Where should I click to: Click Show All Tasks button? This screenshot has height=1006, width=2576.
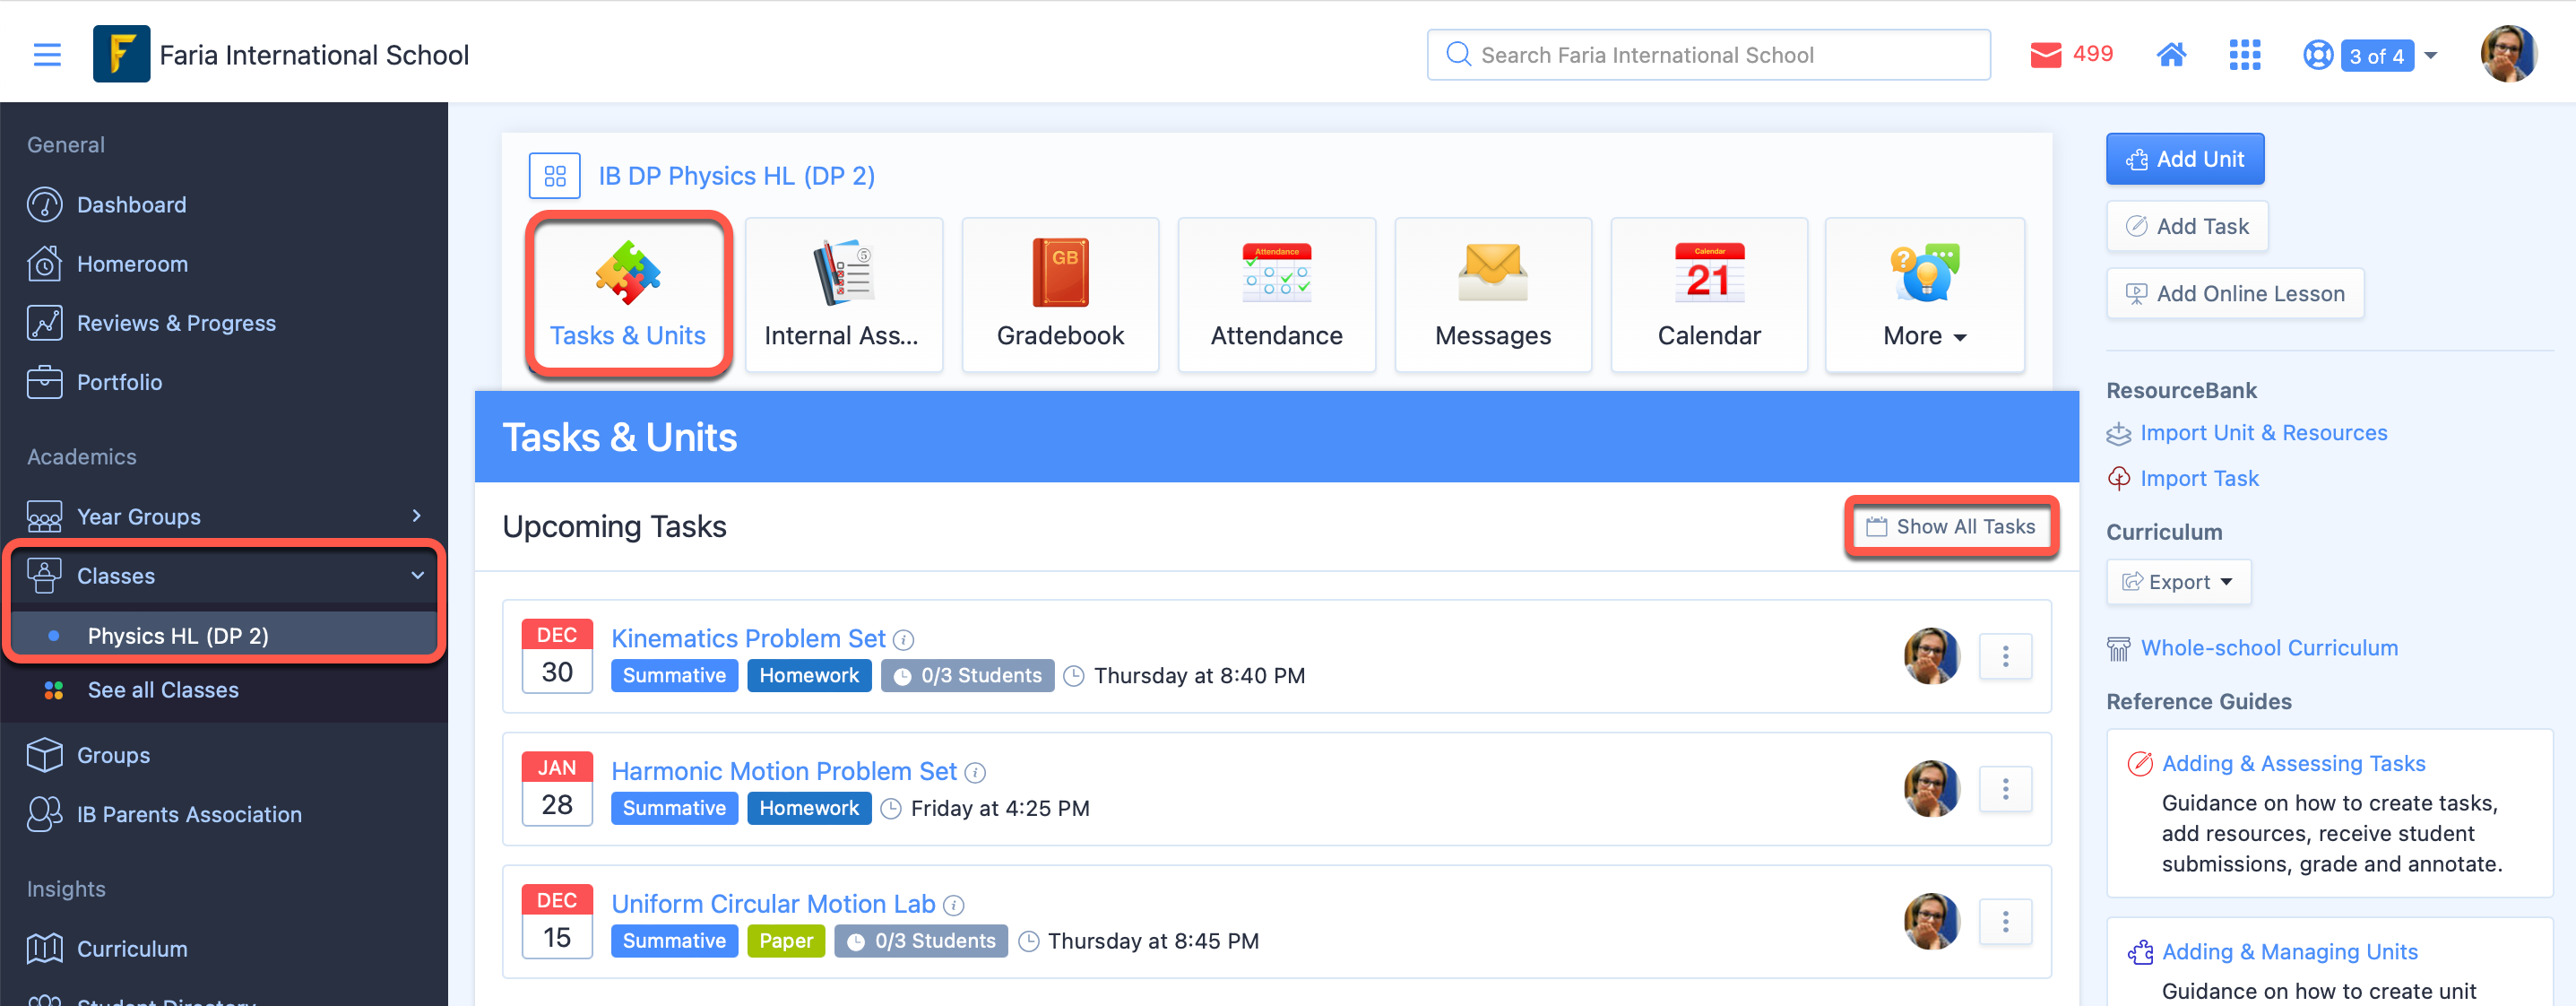point(1950,526)
